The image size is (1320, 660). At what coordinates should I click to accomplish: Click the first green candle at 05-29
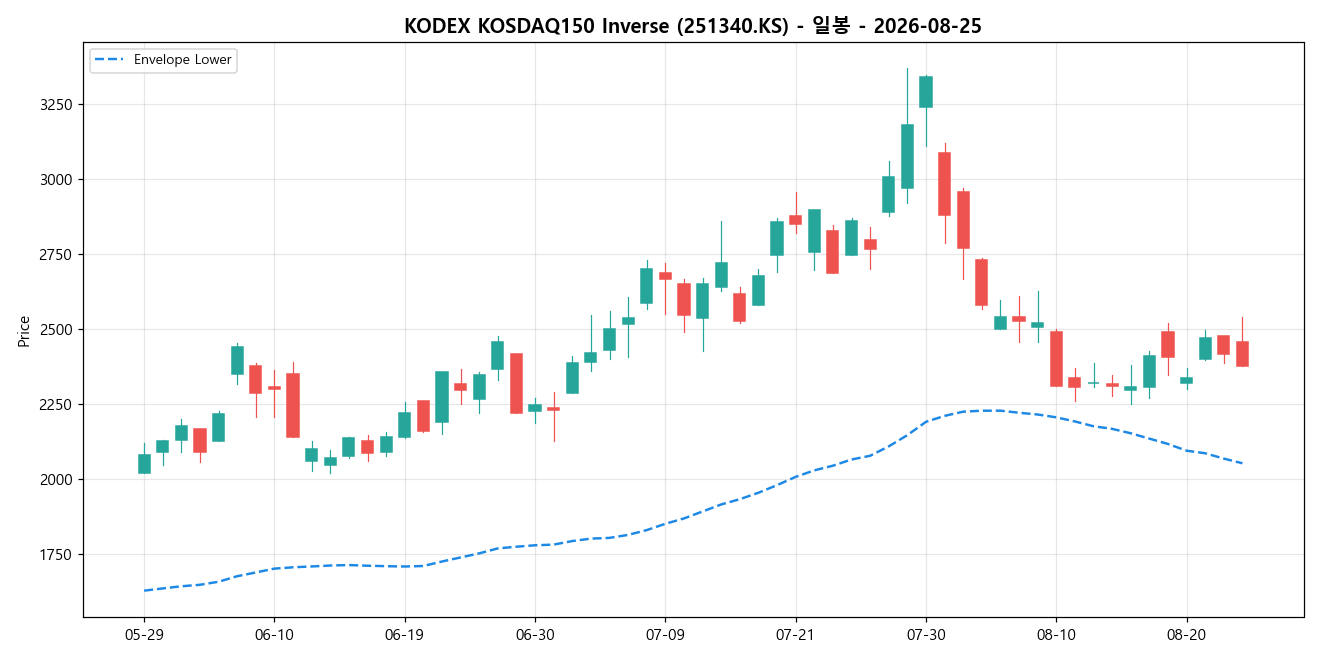point(144,463)
